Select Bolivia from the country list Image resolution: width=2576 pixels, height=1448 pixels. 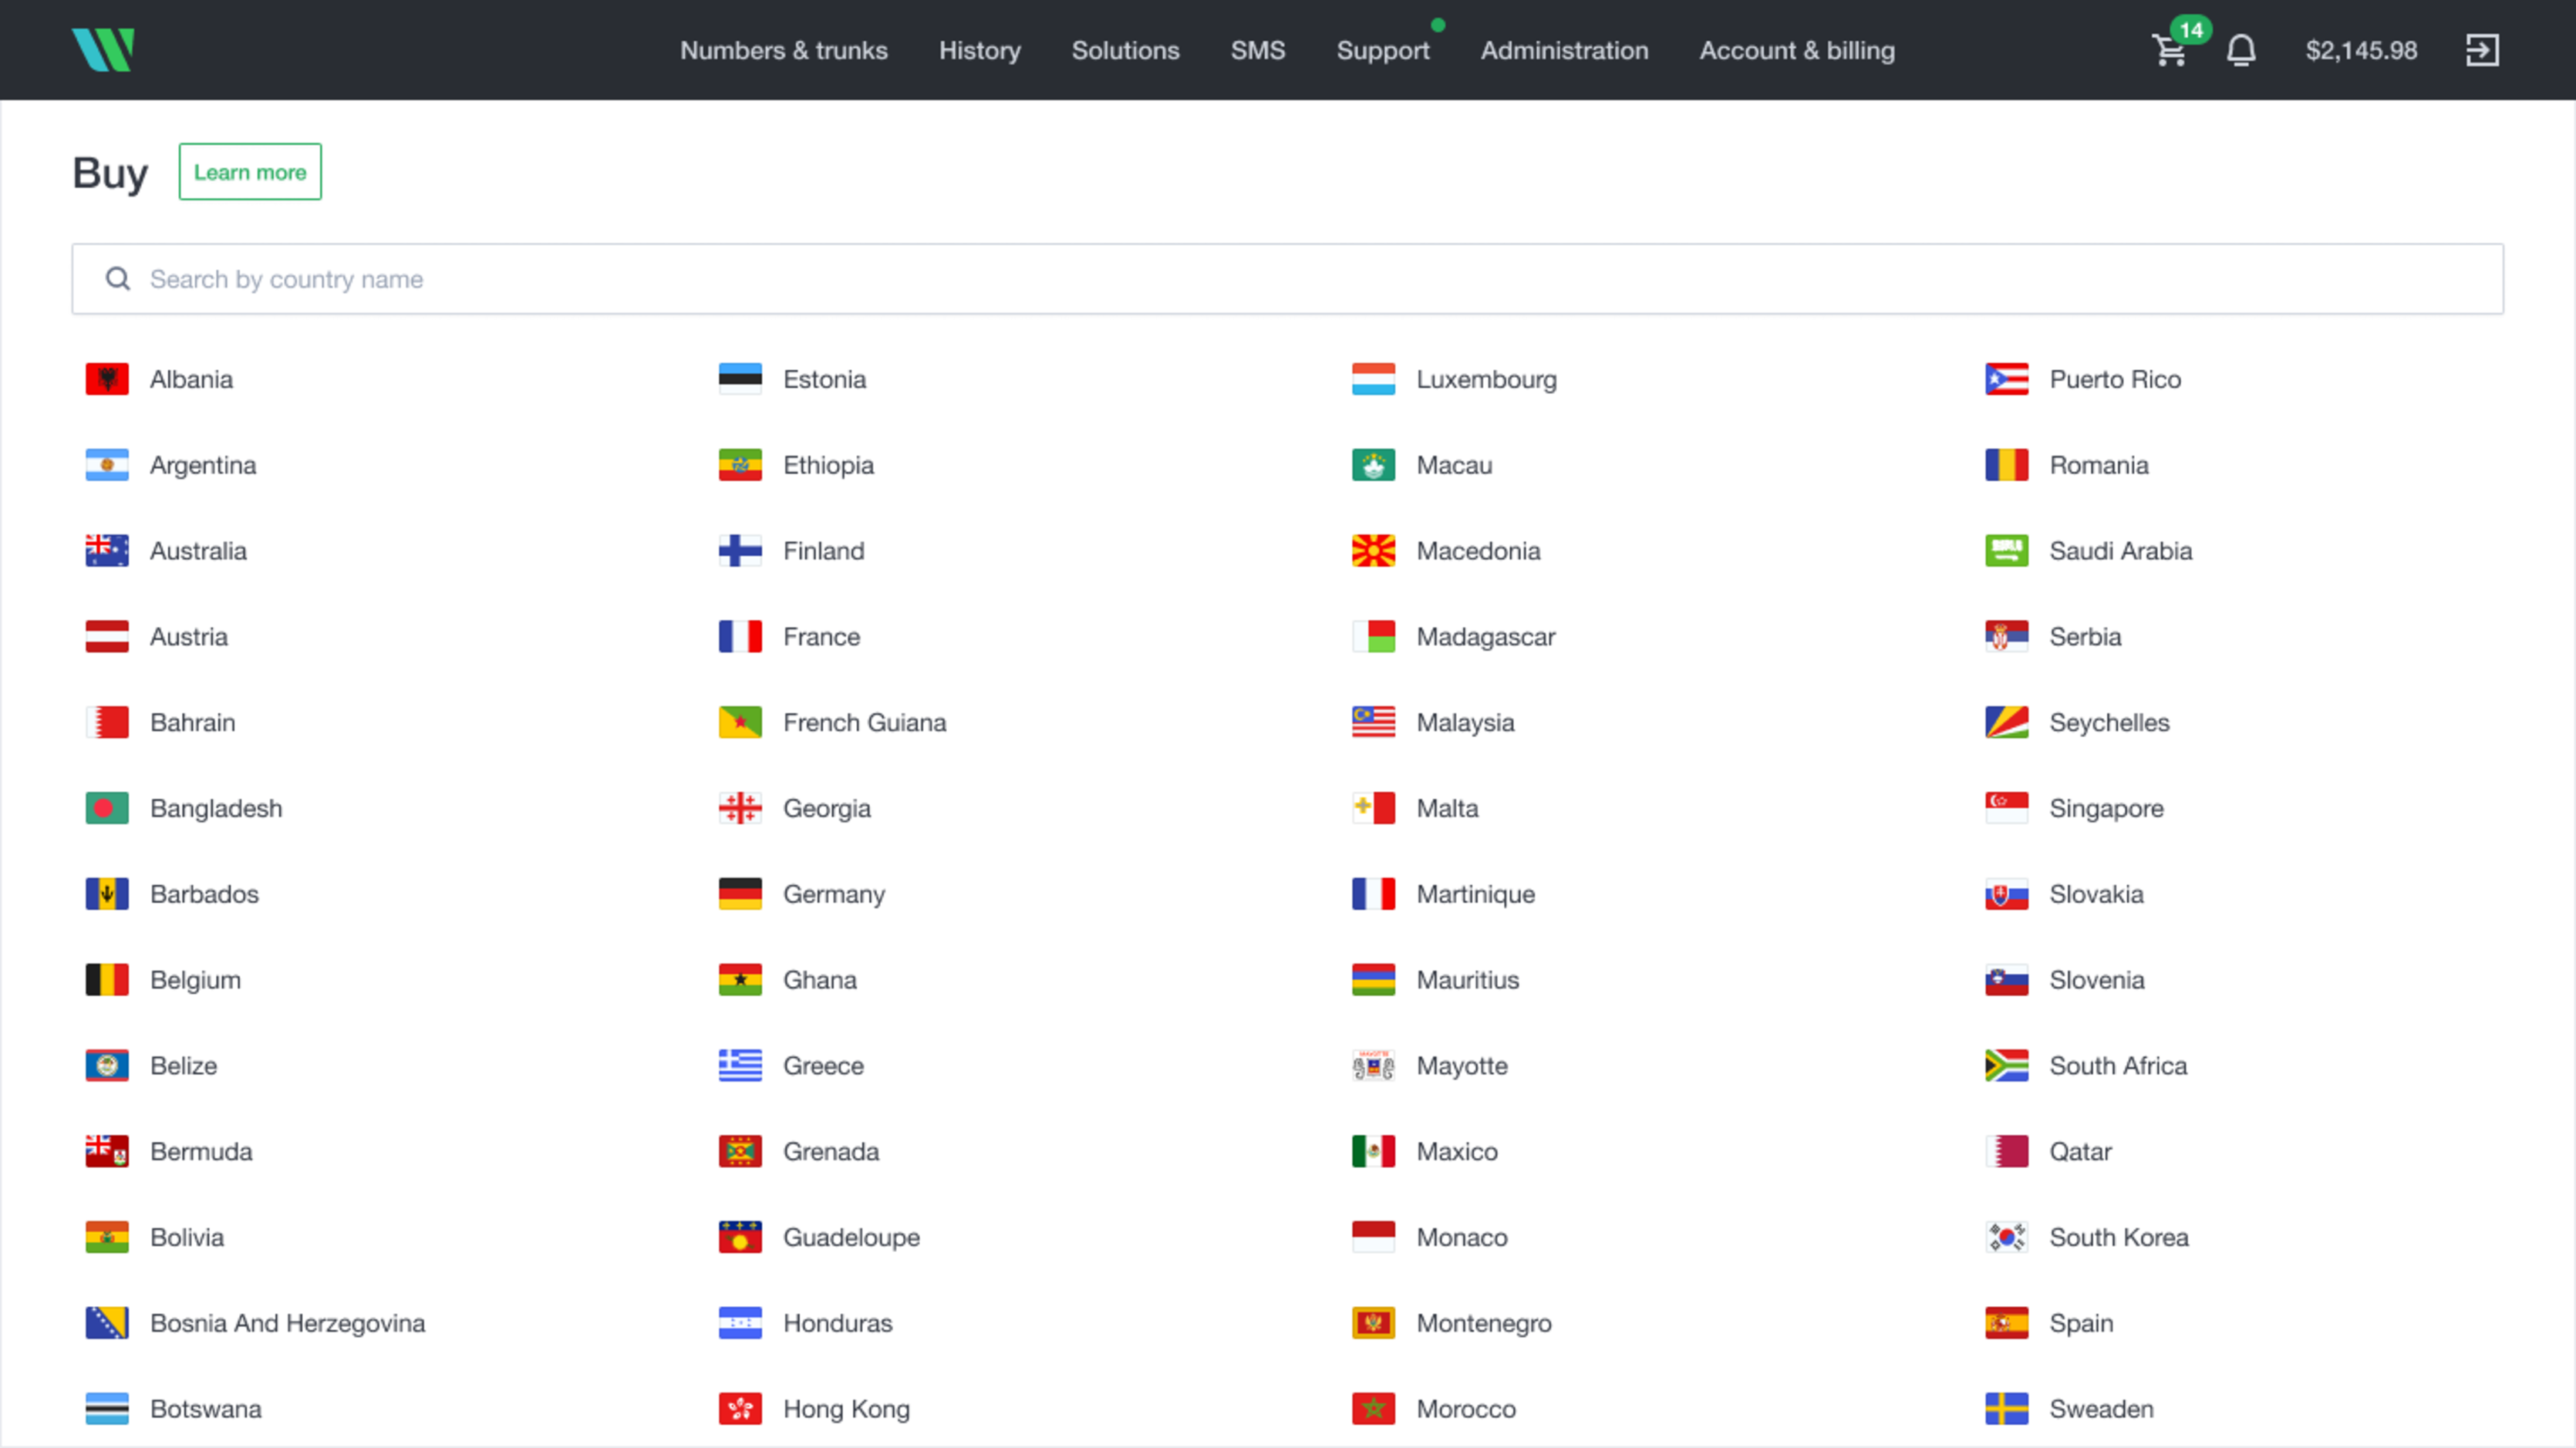click(187, 1237)
